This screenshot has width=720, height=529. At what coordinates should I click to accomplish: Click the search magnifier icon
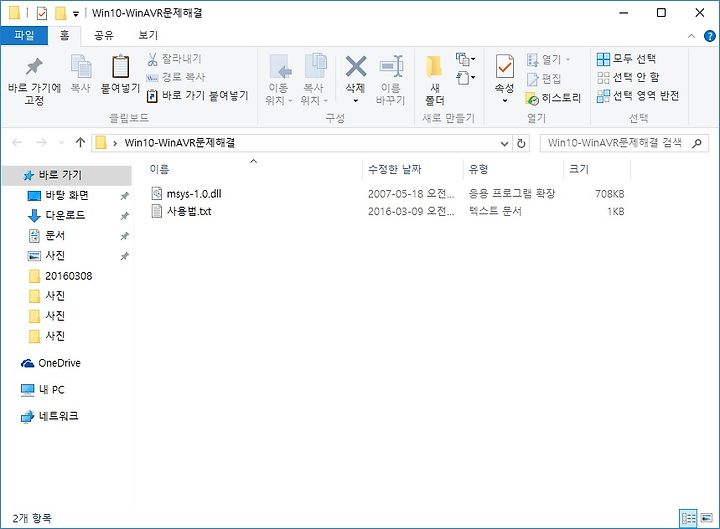697,143
